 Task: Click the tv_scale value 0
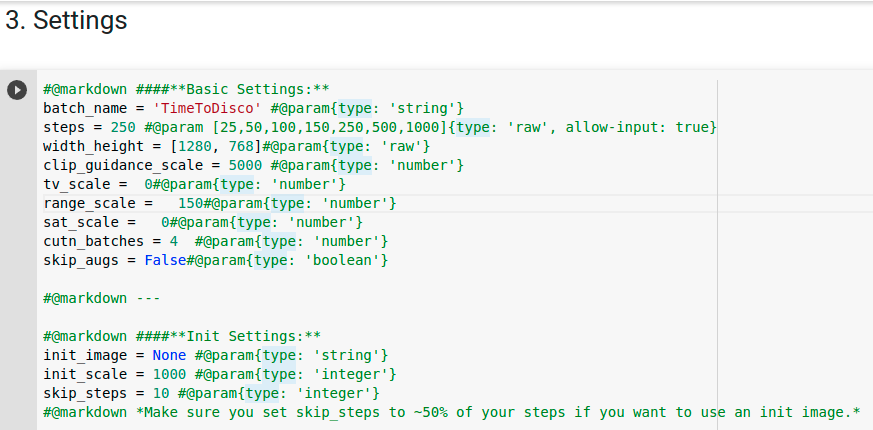pos(149,184)
